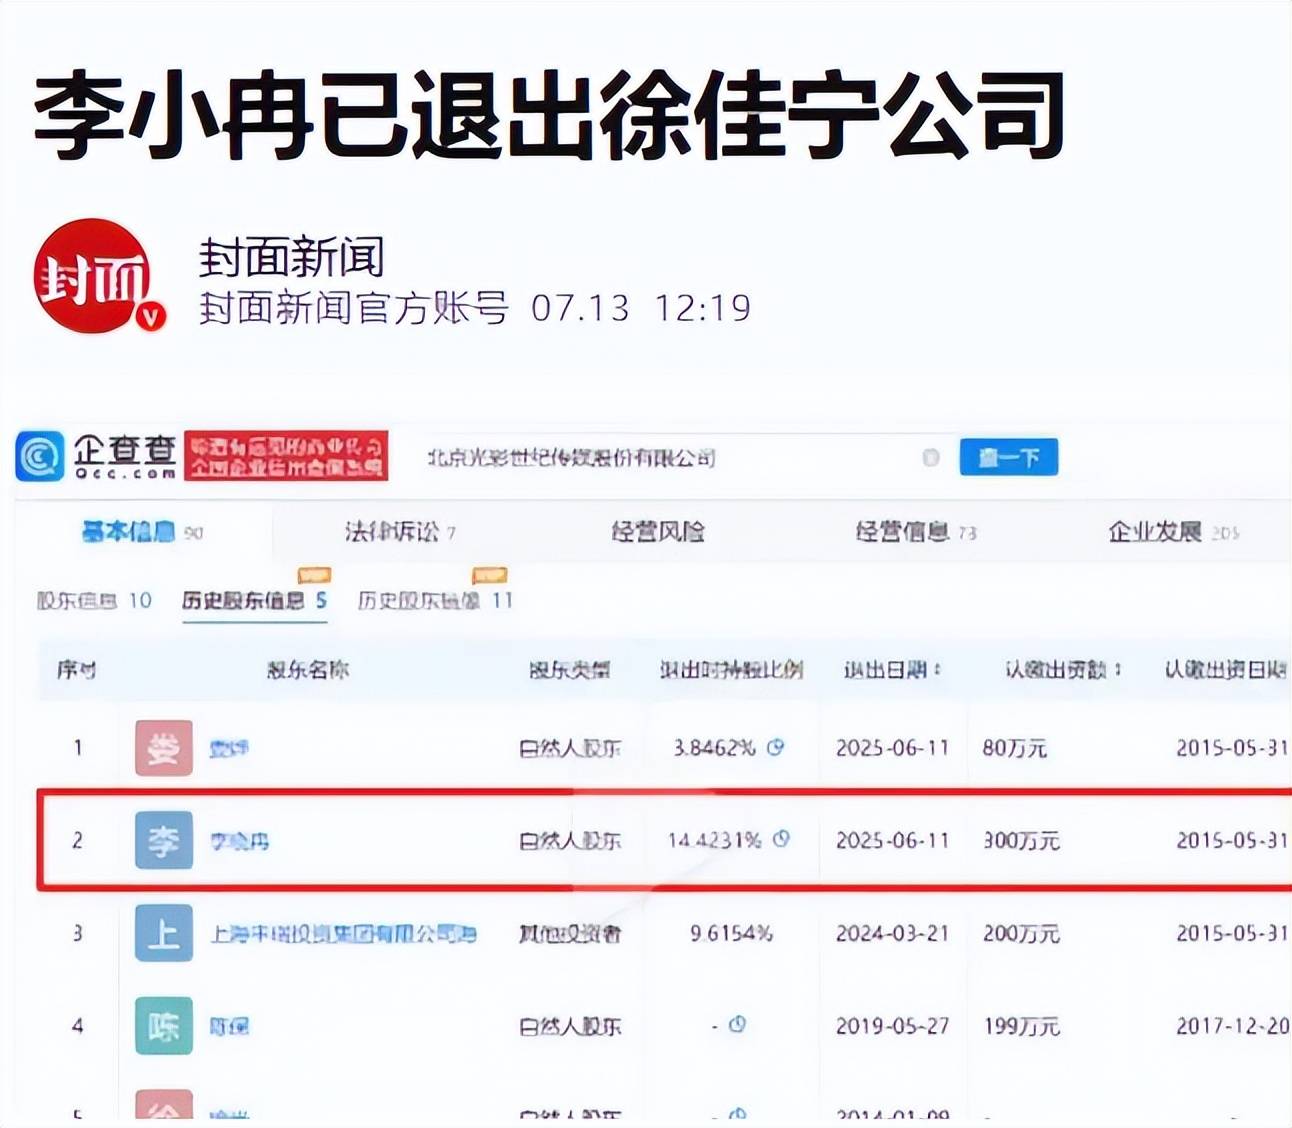
Task: Click the info icon in row 4's ratio cell
Action: (x=738, y=1025)
